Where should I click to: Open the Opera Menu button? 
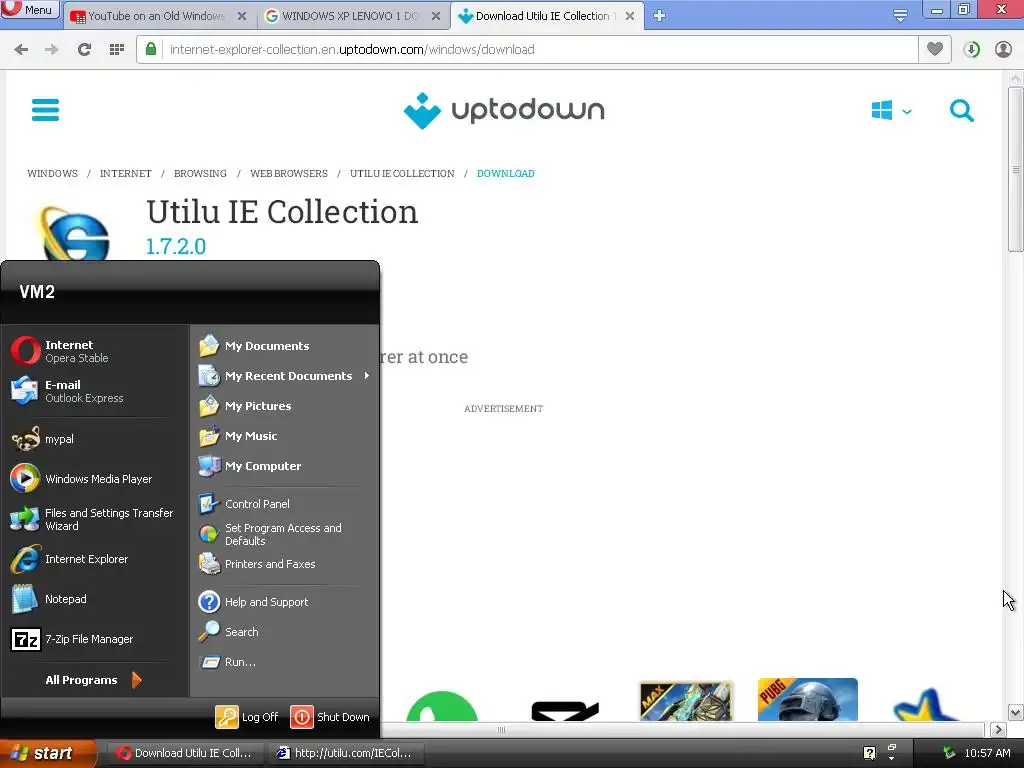click(x=30, y=10)
